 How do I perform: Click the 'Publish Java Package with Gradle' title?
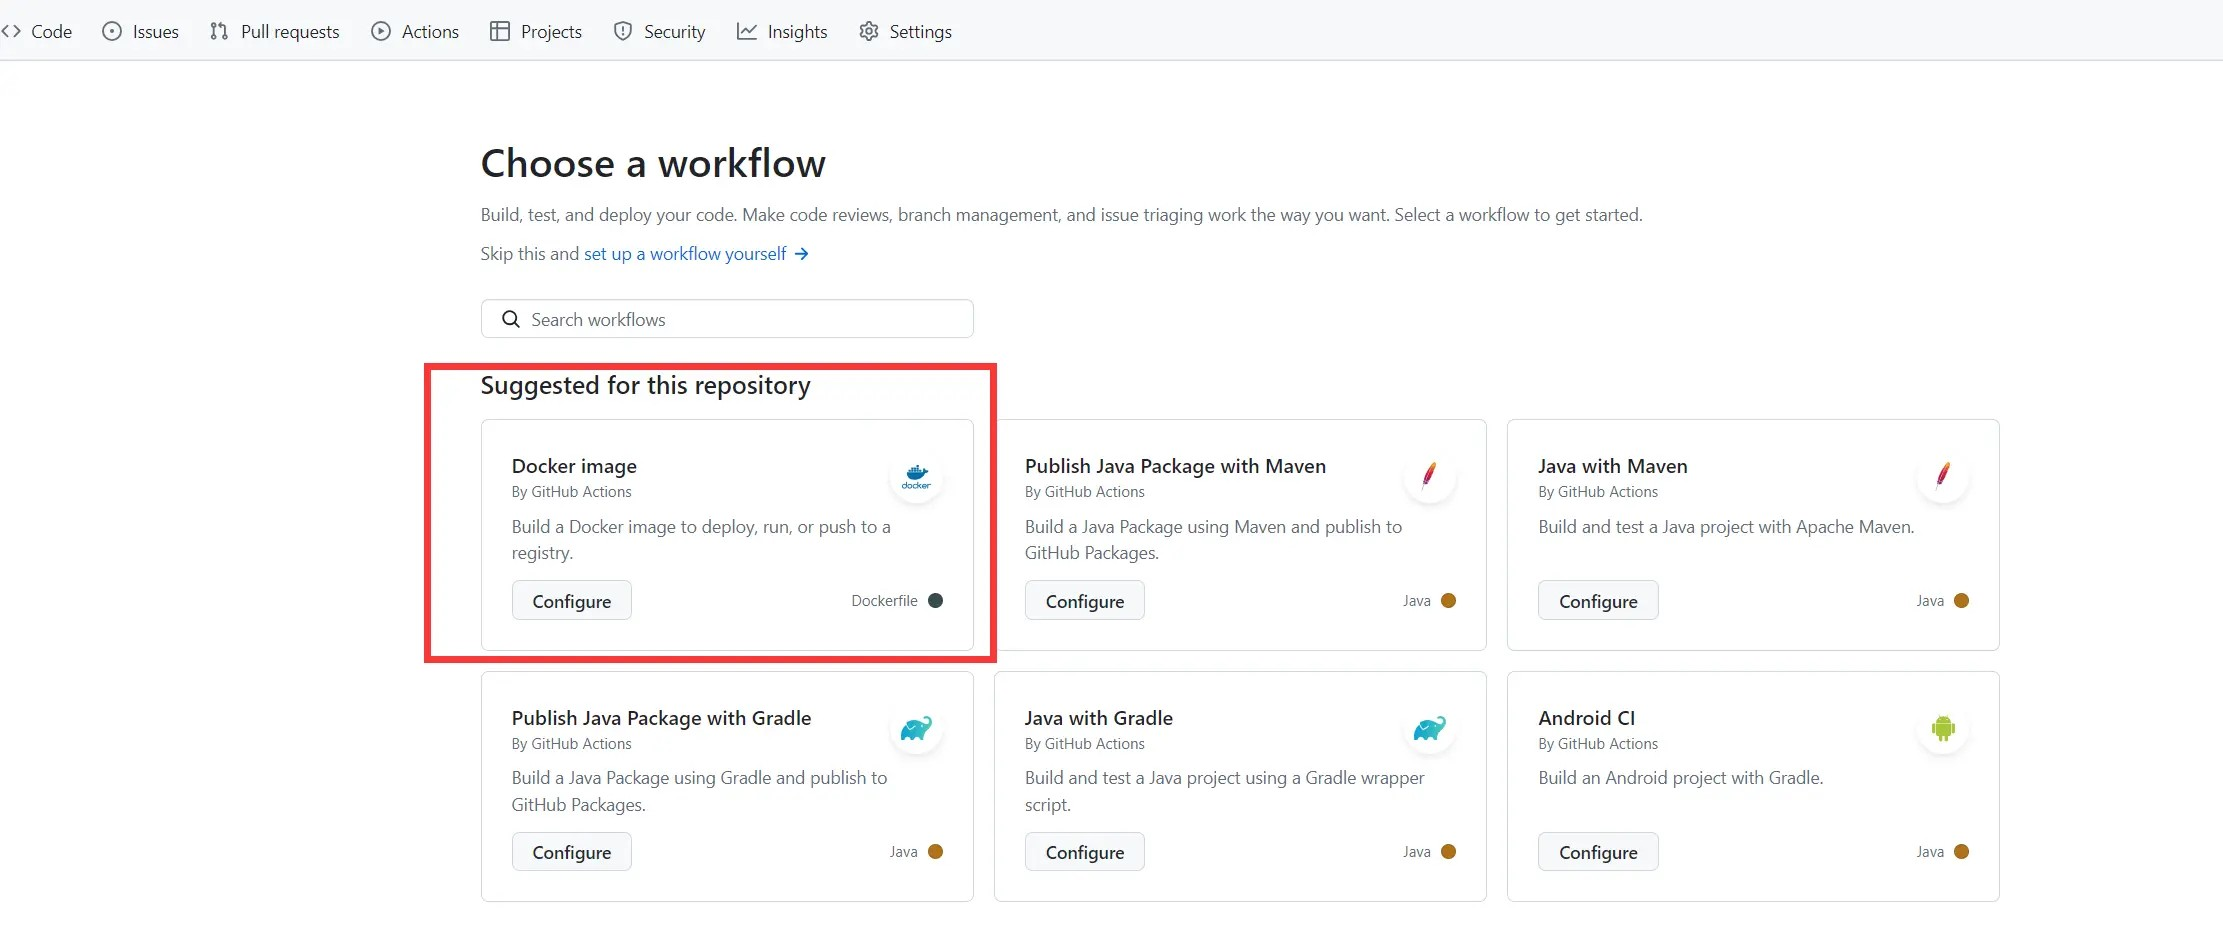661,718
